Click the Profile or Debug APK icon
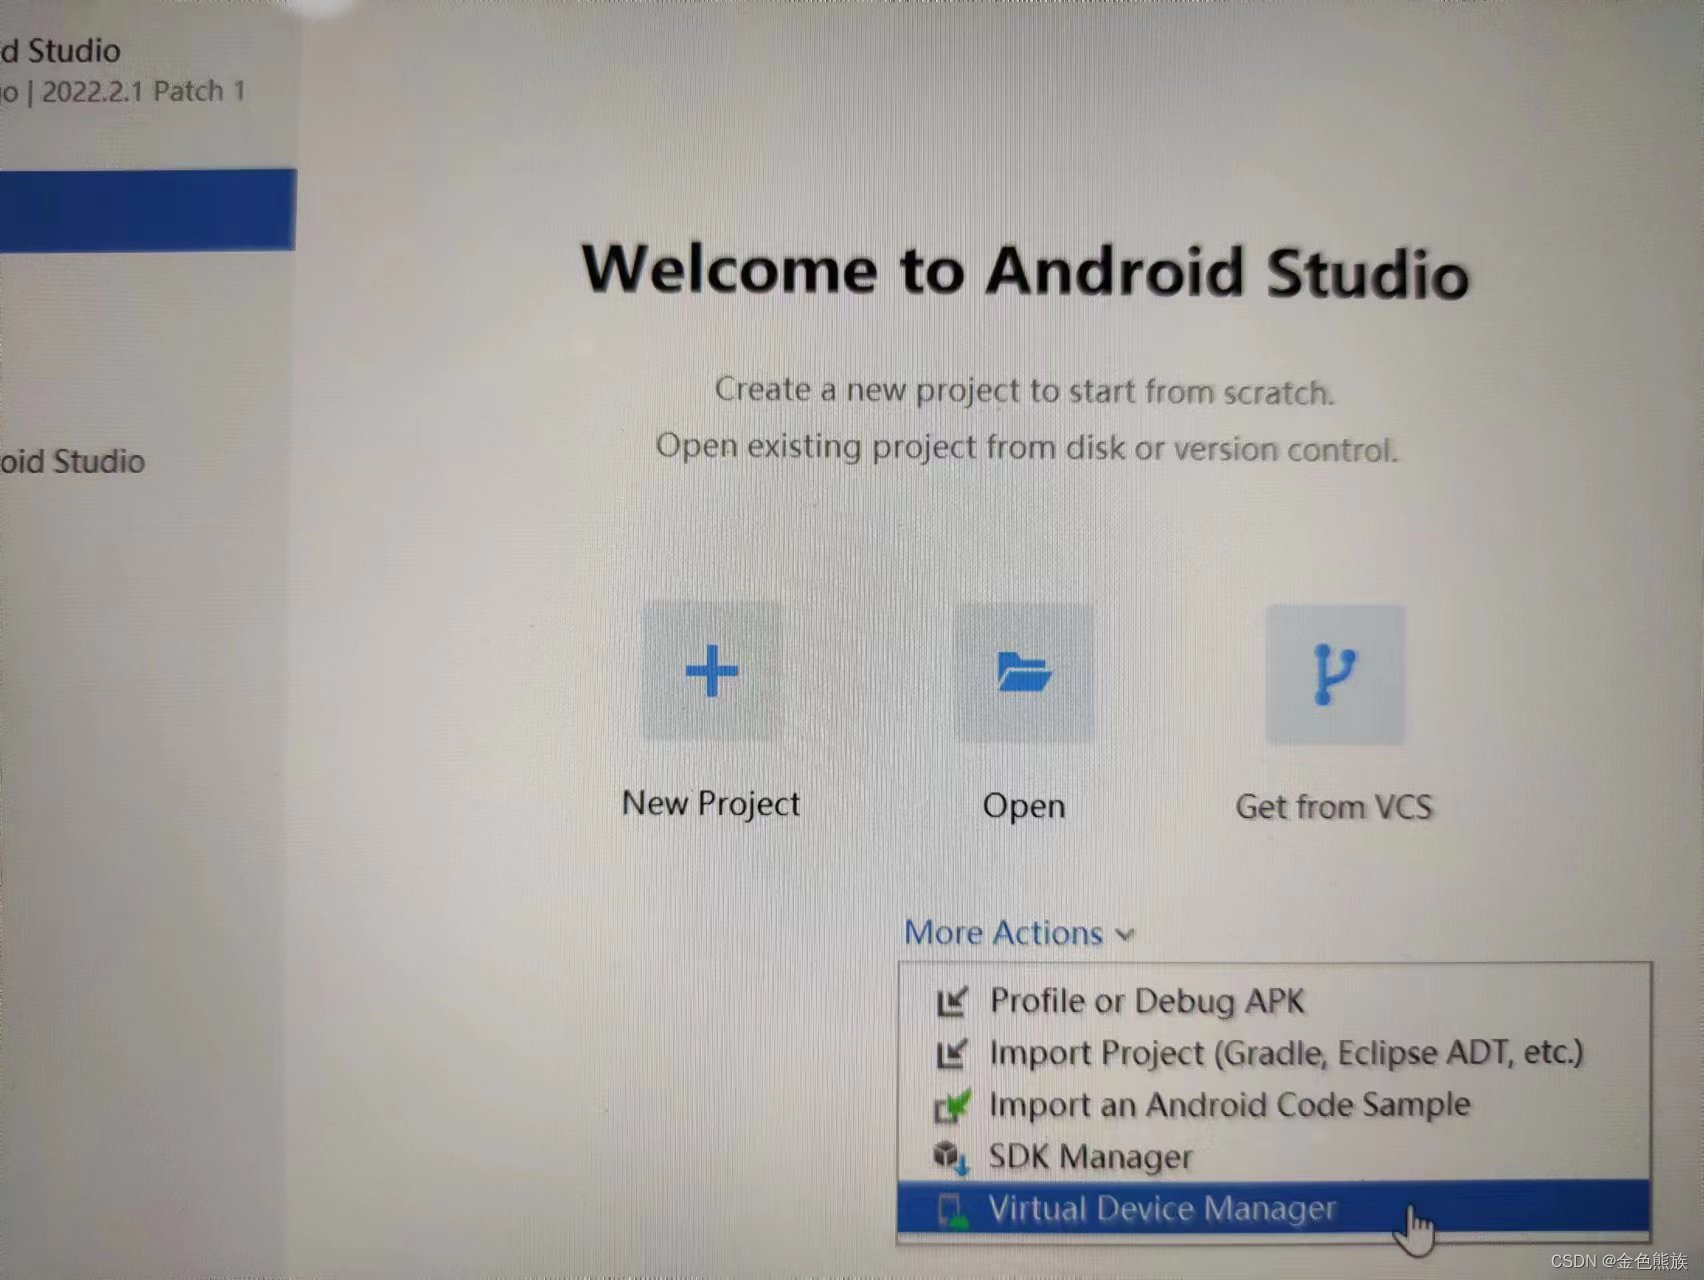This screenshot has height=1280, width=1704. (x=952, y=1001)
